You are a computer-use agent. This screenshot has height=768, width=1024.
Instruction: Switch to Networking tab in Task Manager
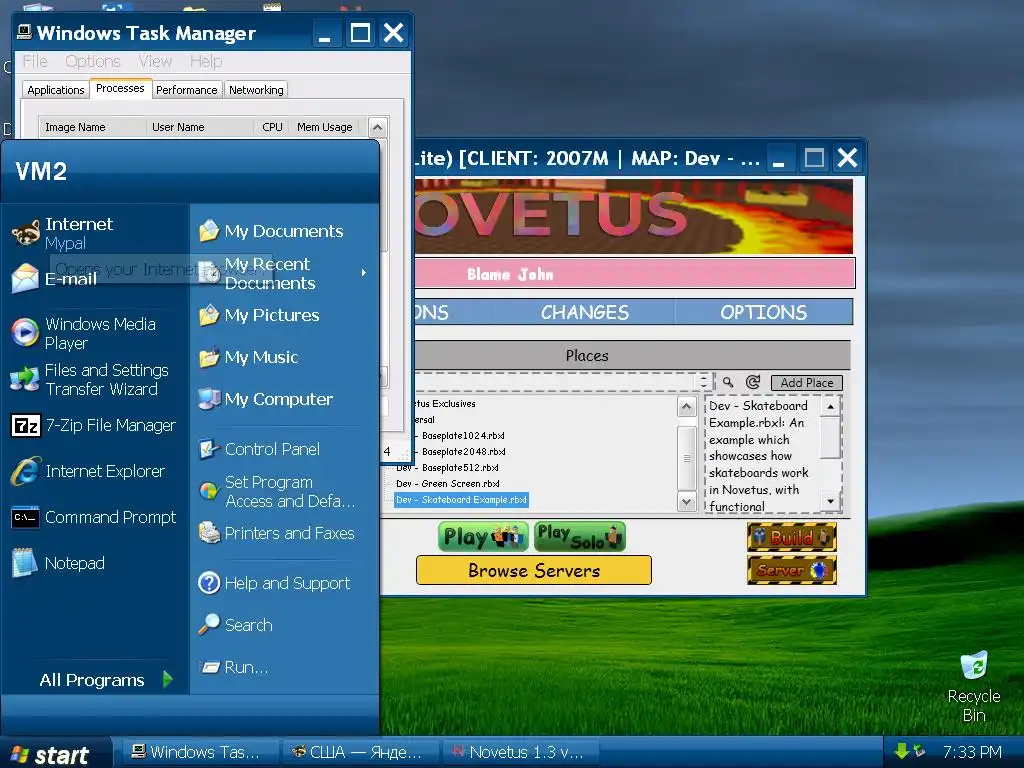(x=256, y=90)
